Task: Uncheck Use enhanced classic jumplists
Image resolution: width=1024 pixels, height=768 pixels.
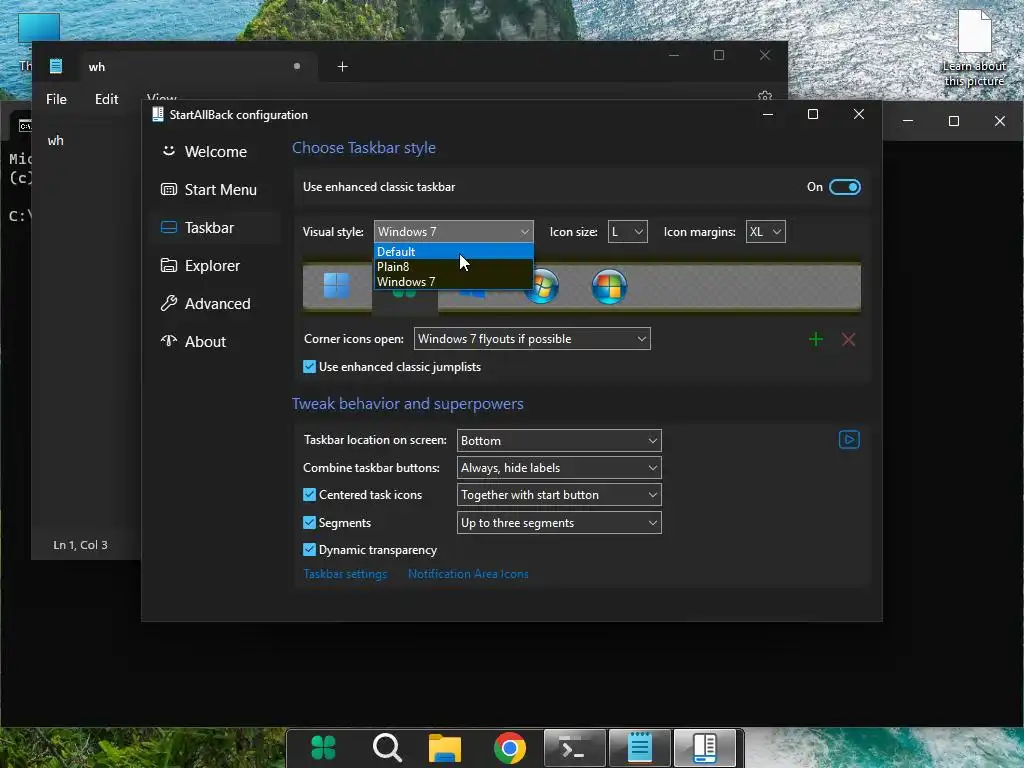Action: click(x=310, y=367)
